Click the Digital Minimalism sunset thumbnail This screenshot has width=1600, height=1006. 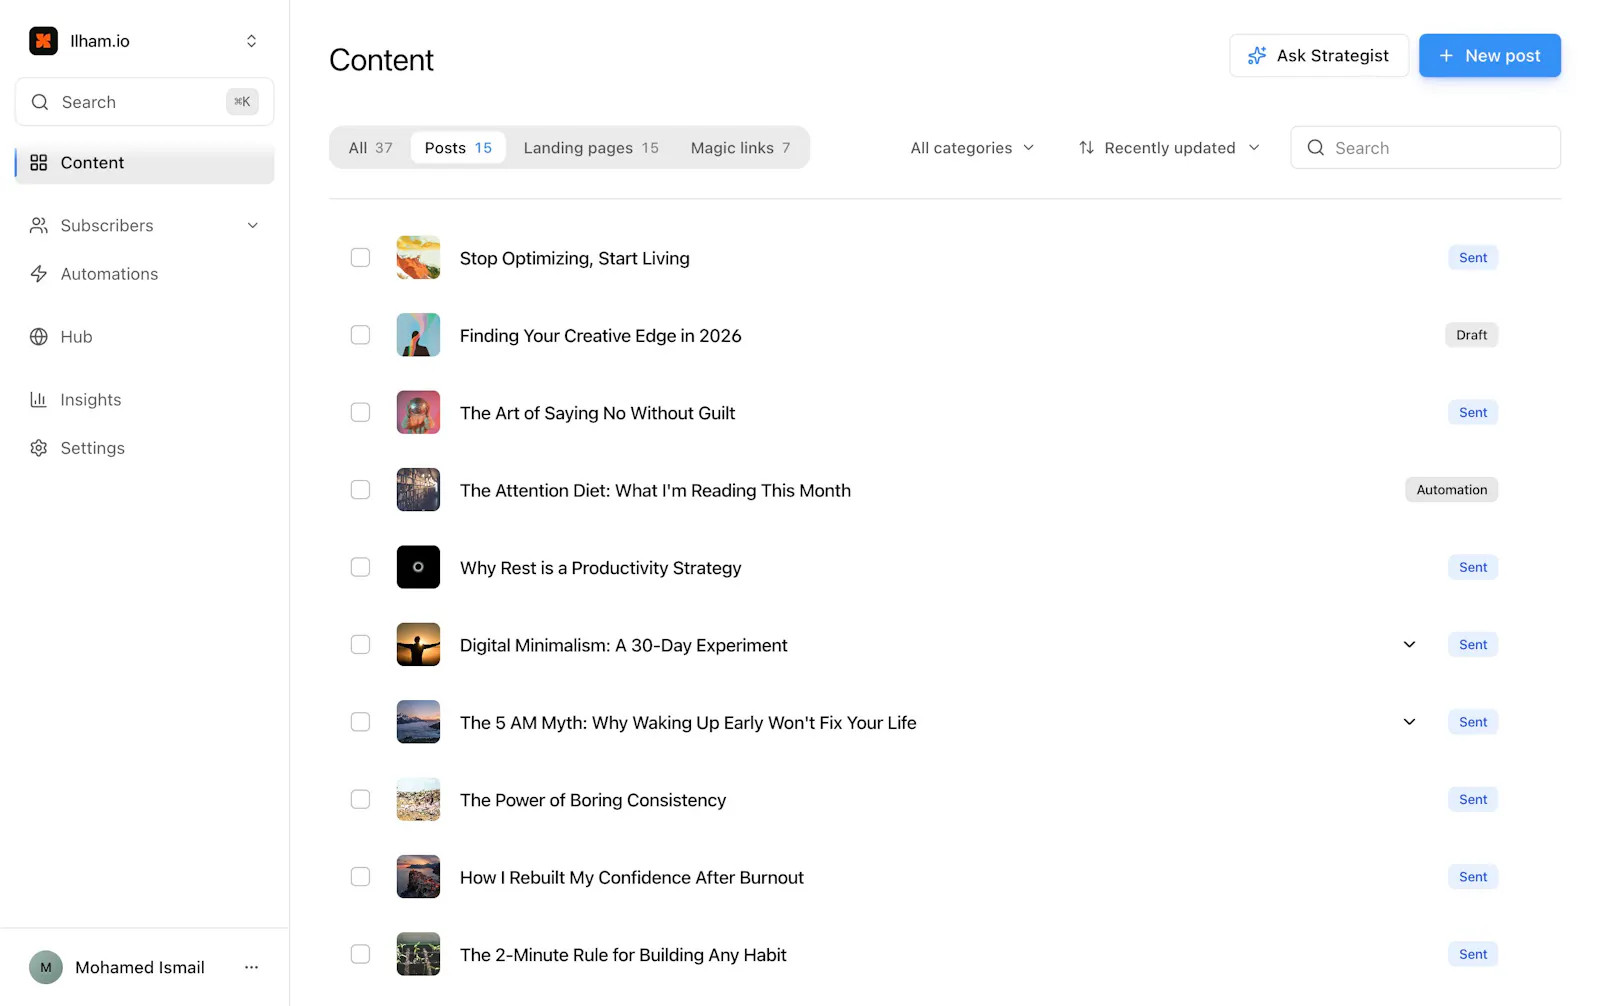coord(418,645)
